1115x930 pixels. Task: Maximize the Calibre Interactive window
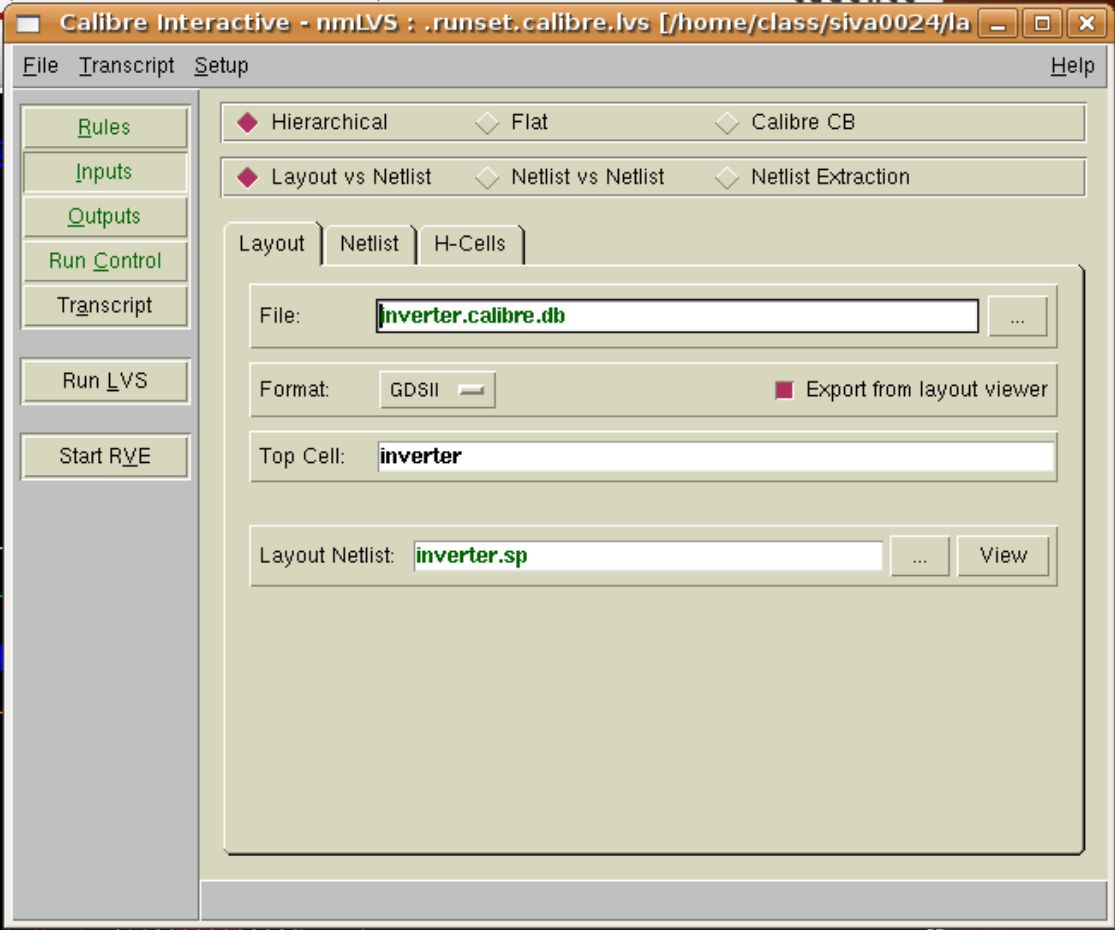tap(1042, 23)
